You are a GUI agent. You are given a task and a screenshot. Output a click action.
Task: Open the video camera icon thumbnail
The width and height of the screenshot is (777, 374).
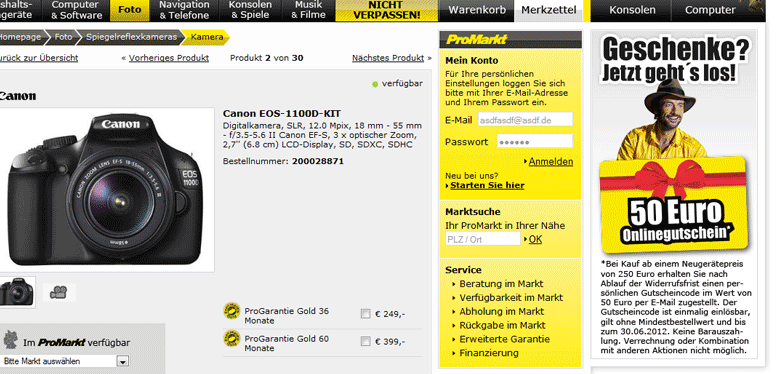pyautogui.click(x=58, y=293)
